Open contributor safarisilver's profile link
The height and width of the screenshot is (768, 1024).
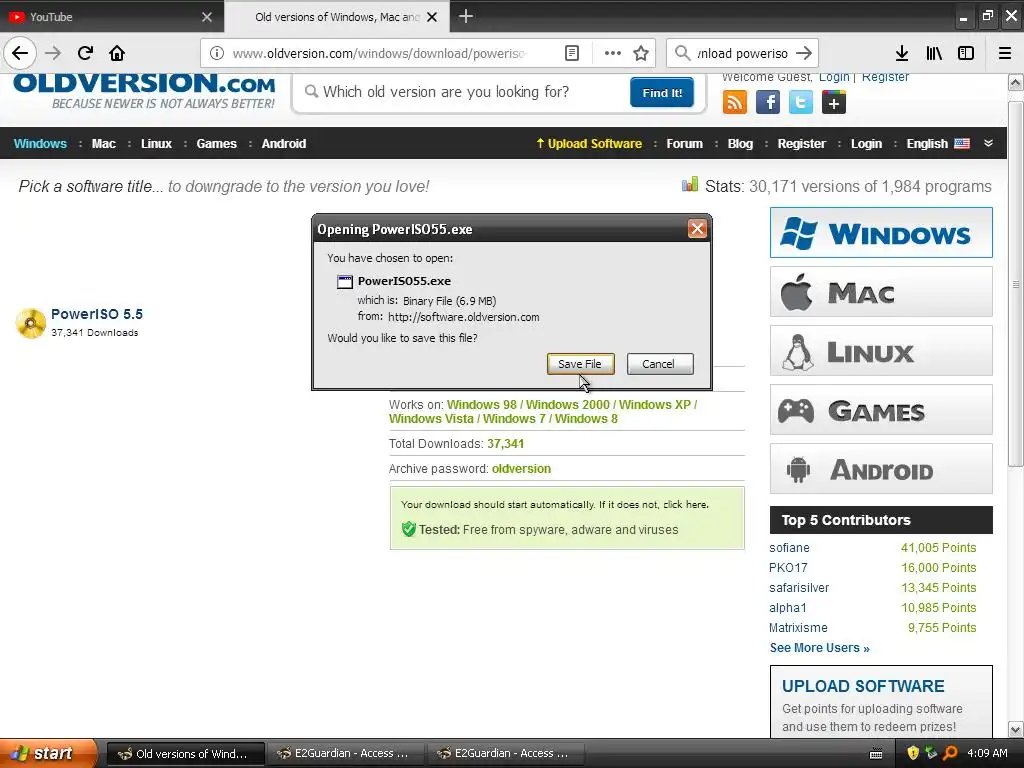coord(799,588)
